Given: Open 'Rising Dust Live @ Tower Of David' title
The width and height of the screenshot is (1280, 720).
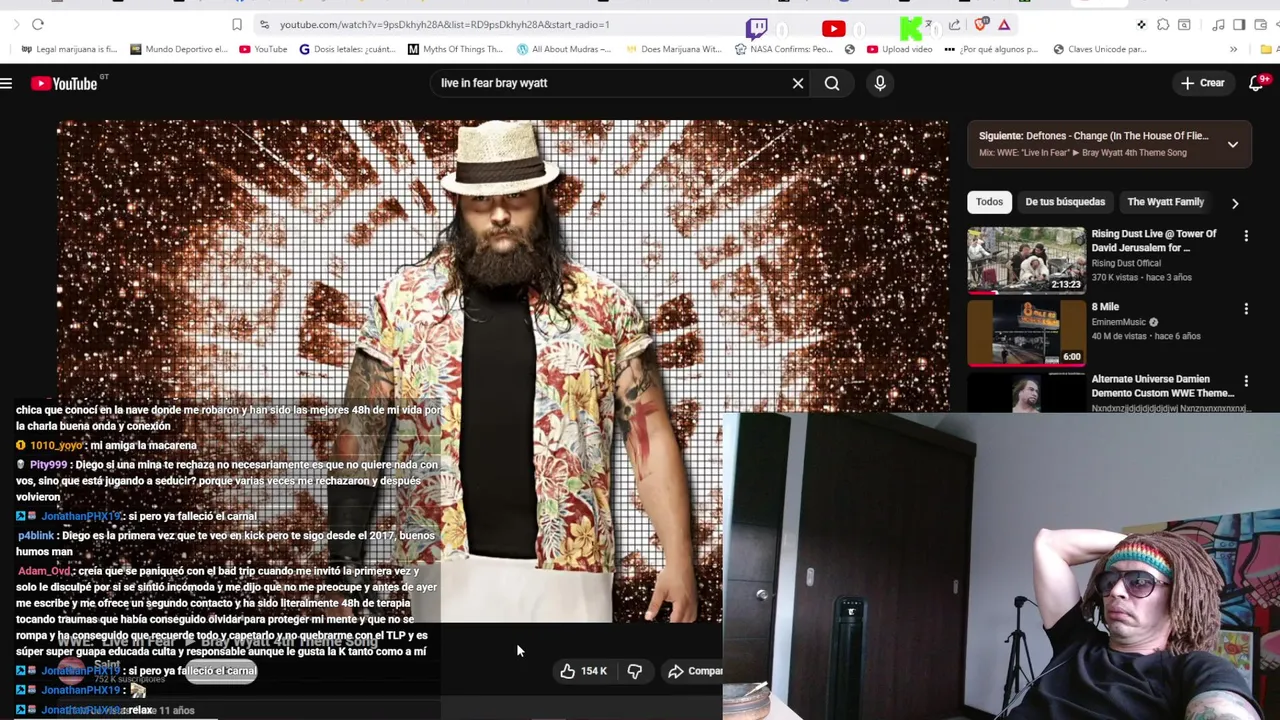Looking at the screenshot, I should pos(1154,241).
